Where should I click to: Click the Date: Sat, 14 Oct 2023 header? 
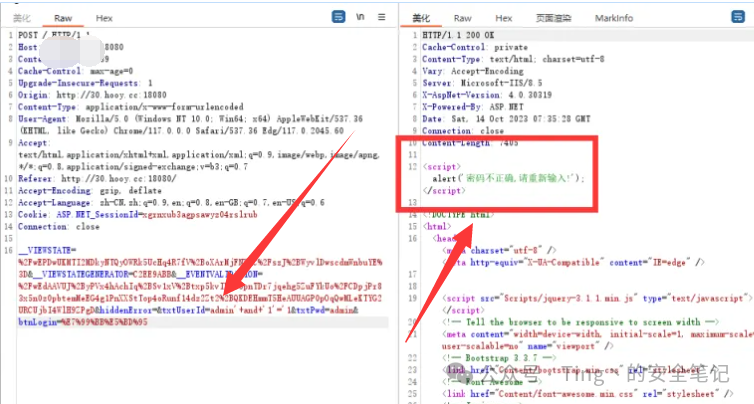click(506, 119)
